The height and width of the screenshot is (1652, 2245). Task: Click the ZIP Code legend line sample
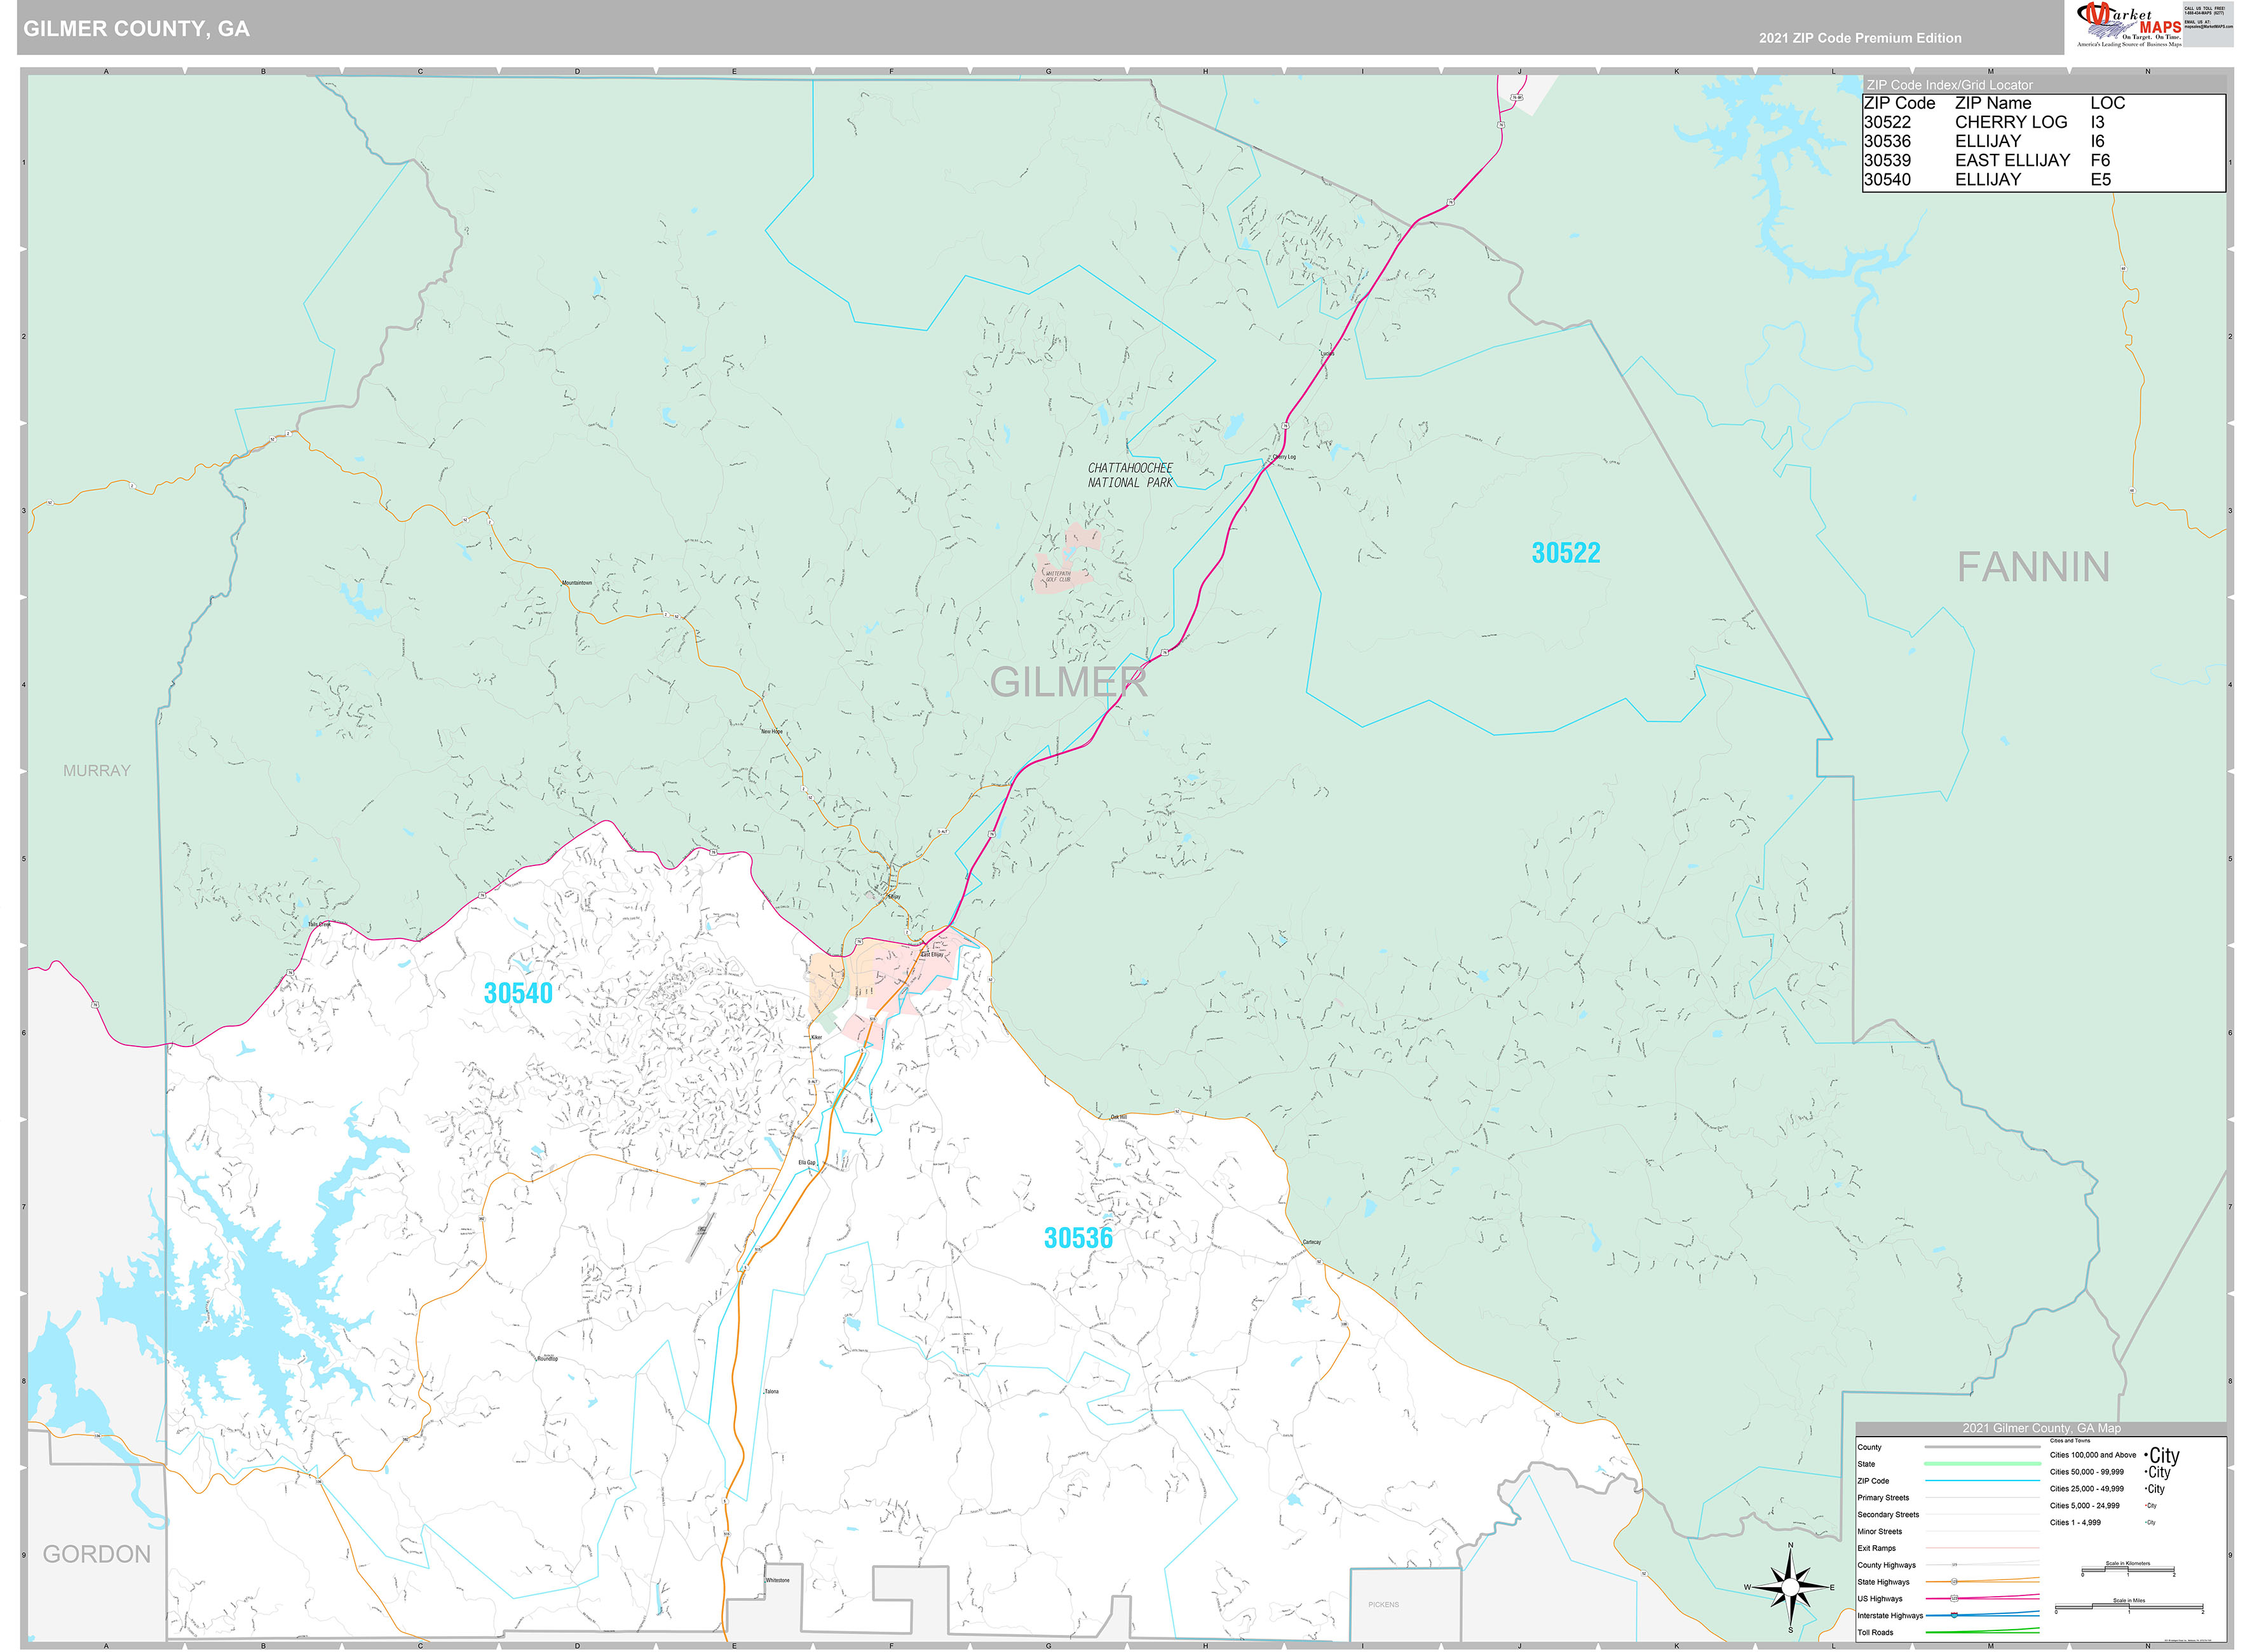tap(1983, 1481)
